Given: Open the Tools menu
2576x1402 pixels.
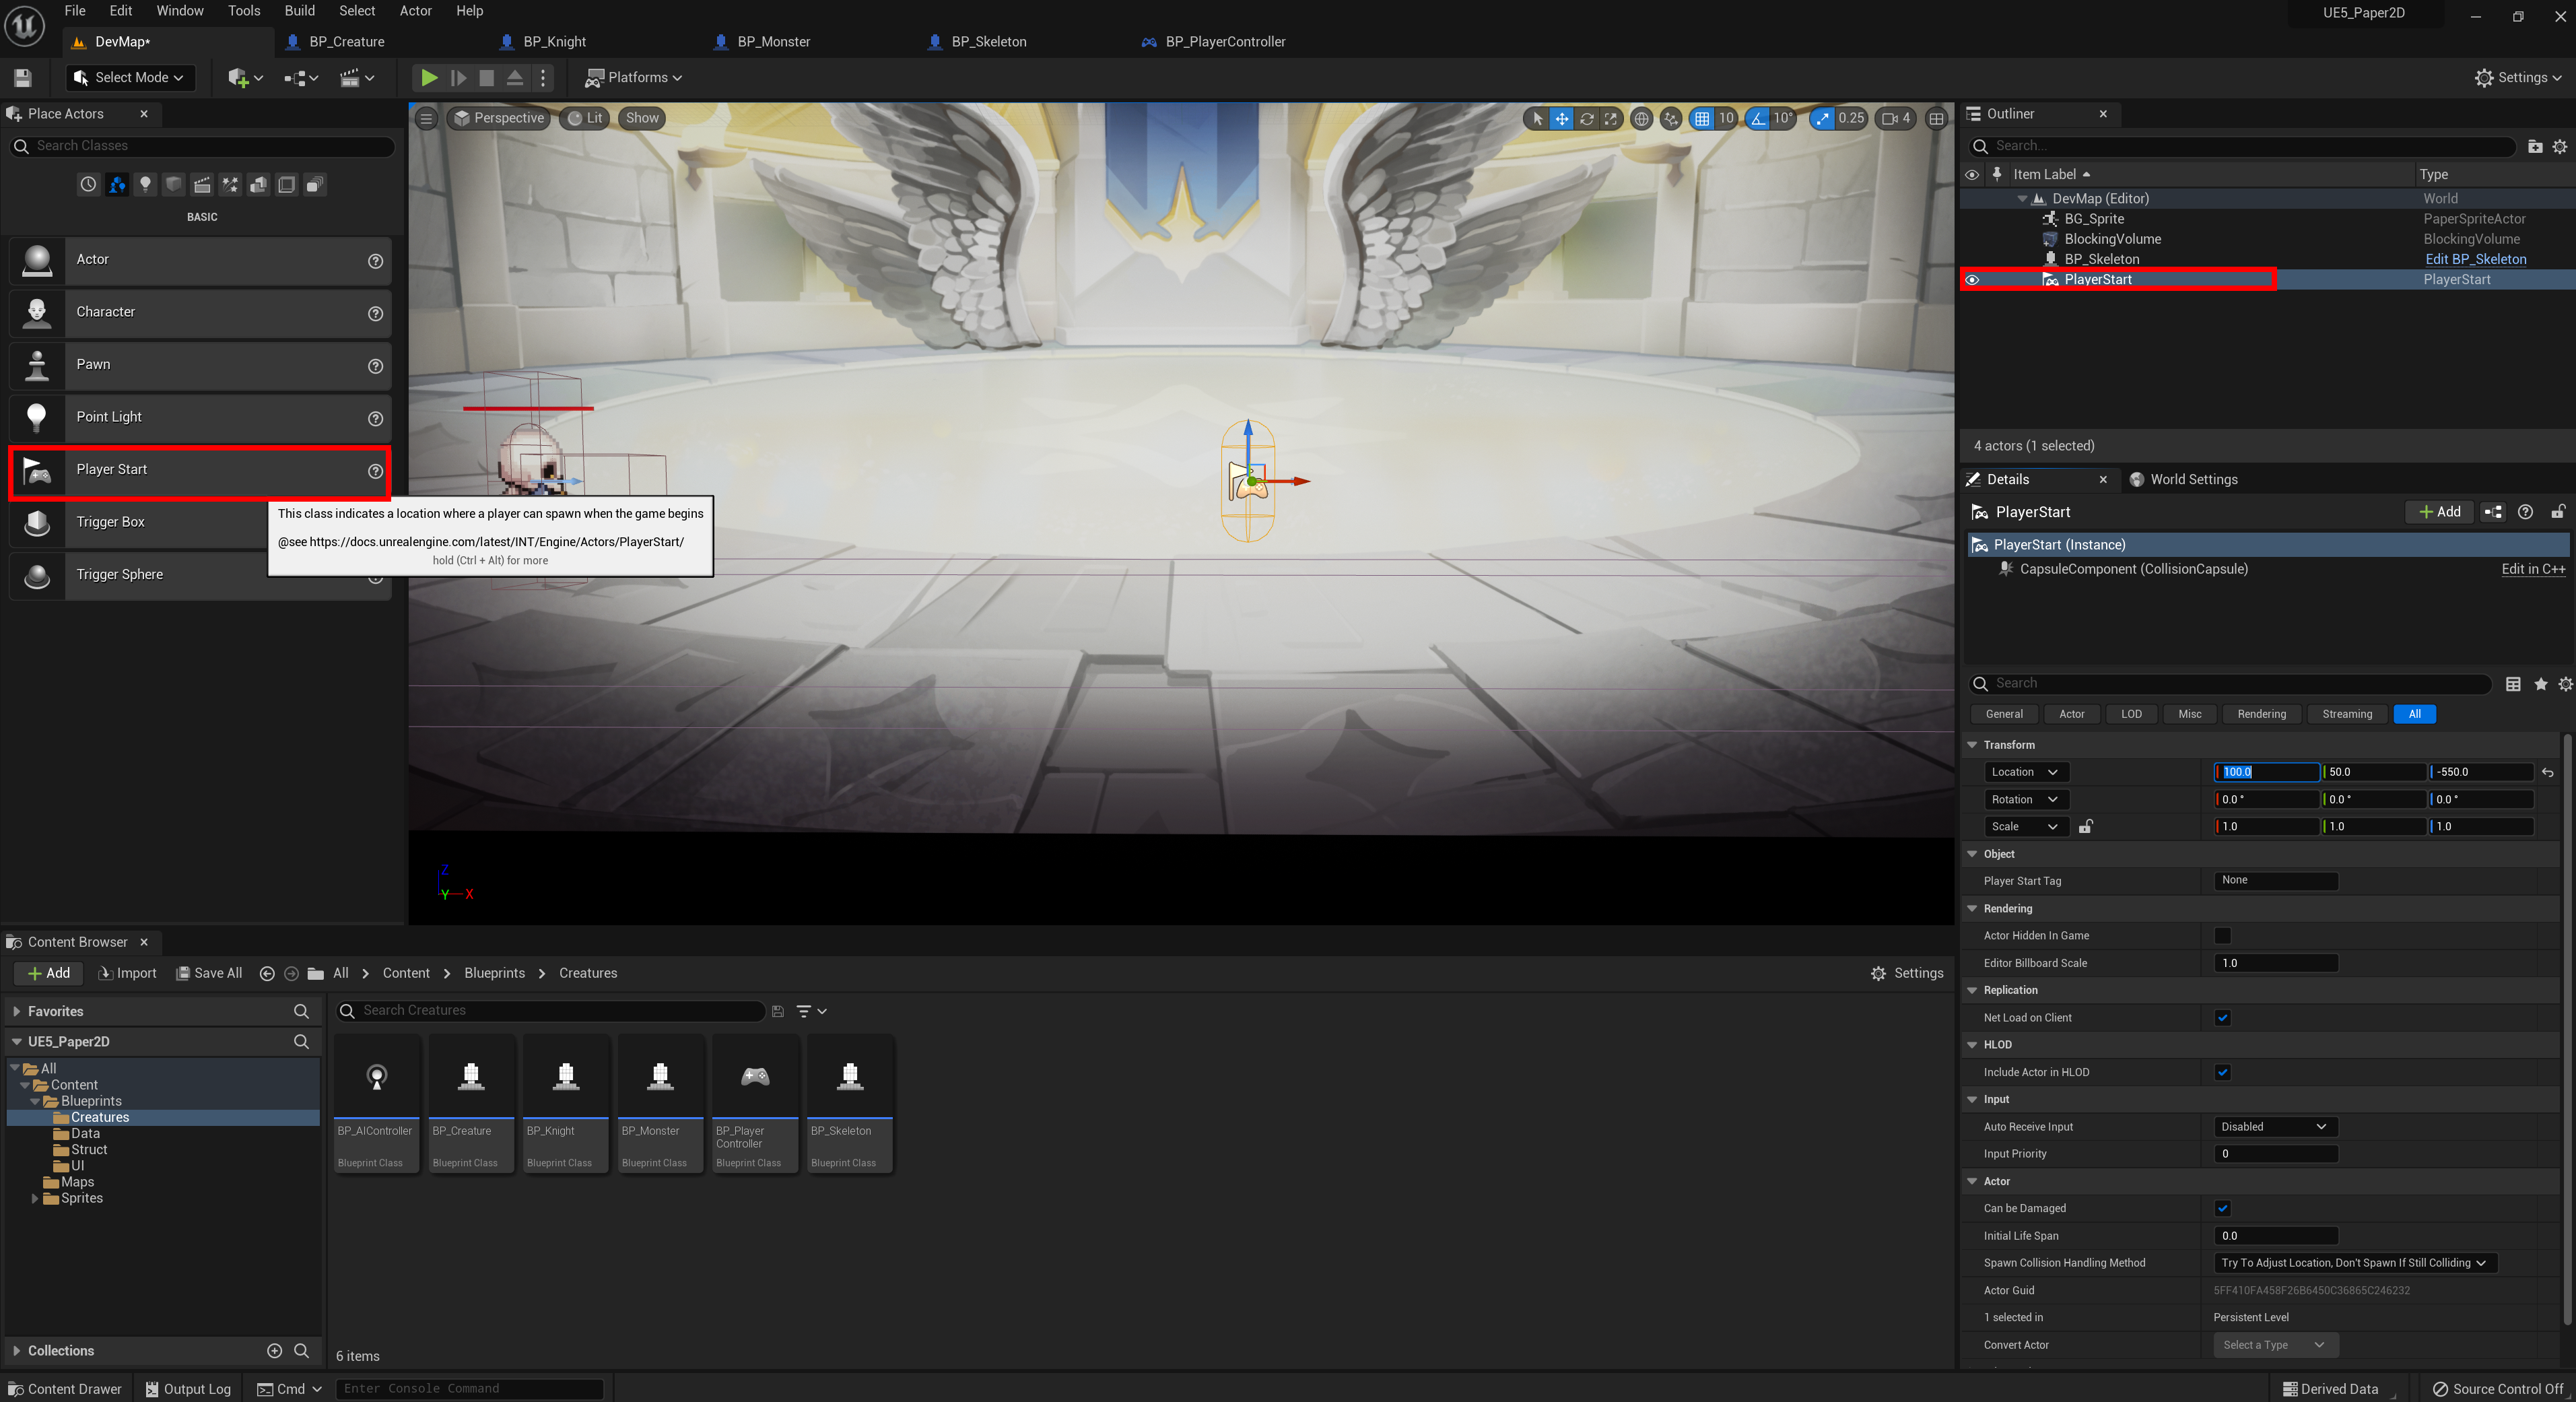Looking at the screenshot, I should [244, 11].
